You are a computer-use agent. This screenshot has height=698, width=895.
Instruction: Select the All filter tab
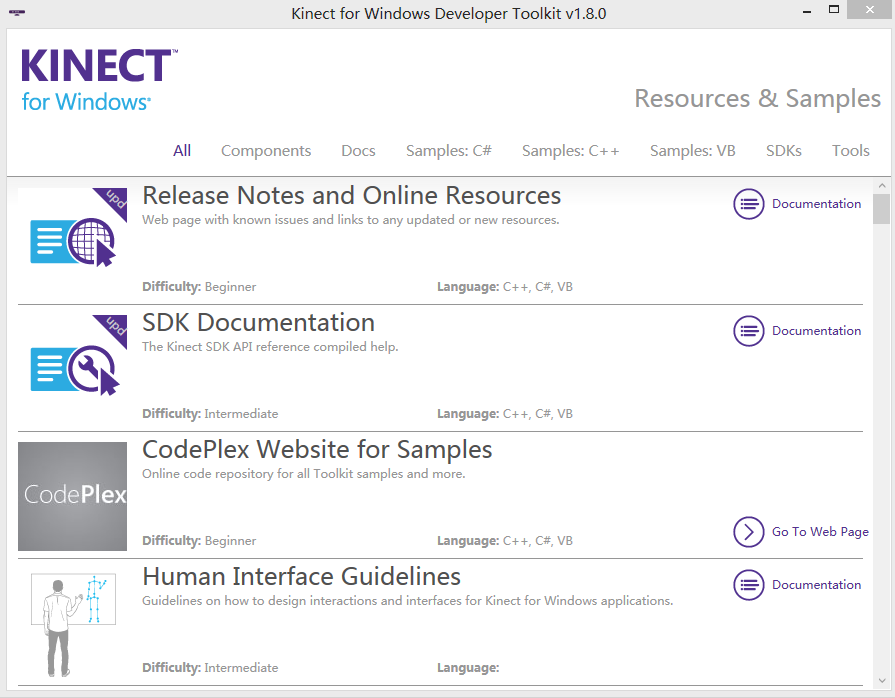182,151
